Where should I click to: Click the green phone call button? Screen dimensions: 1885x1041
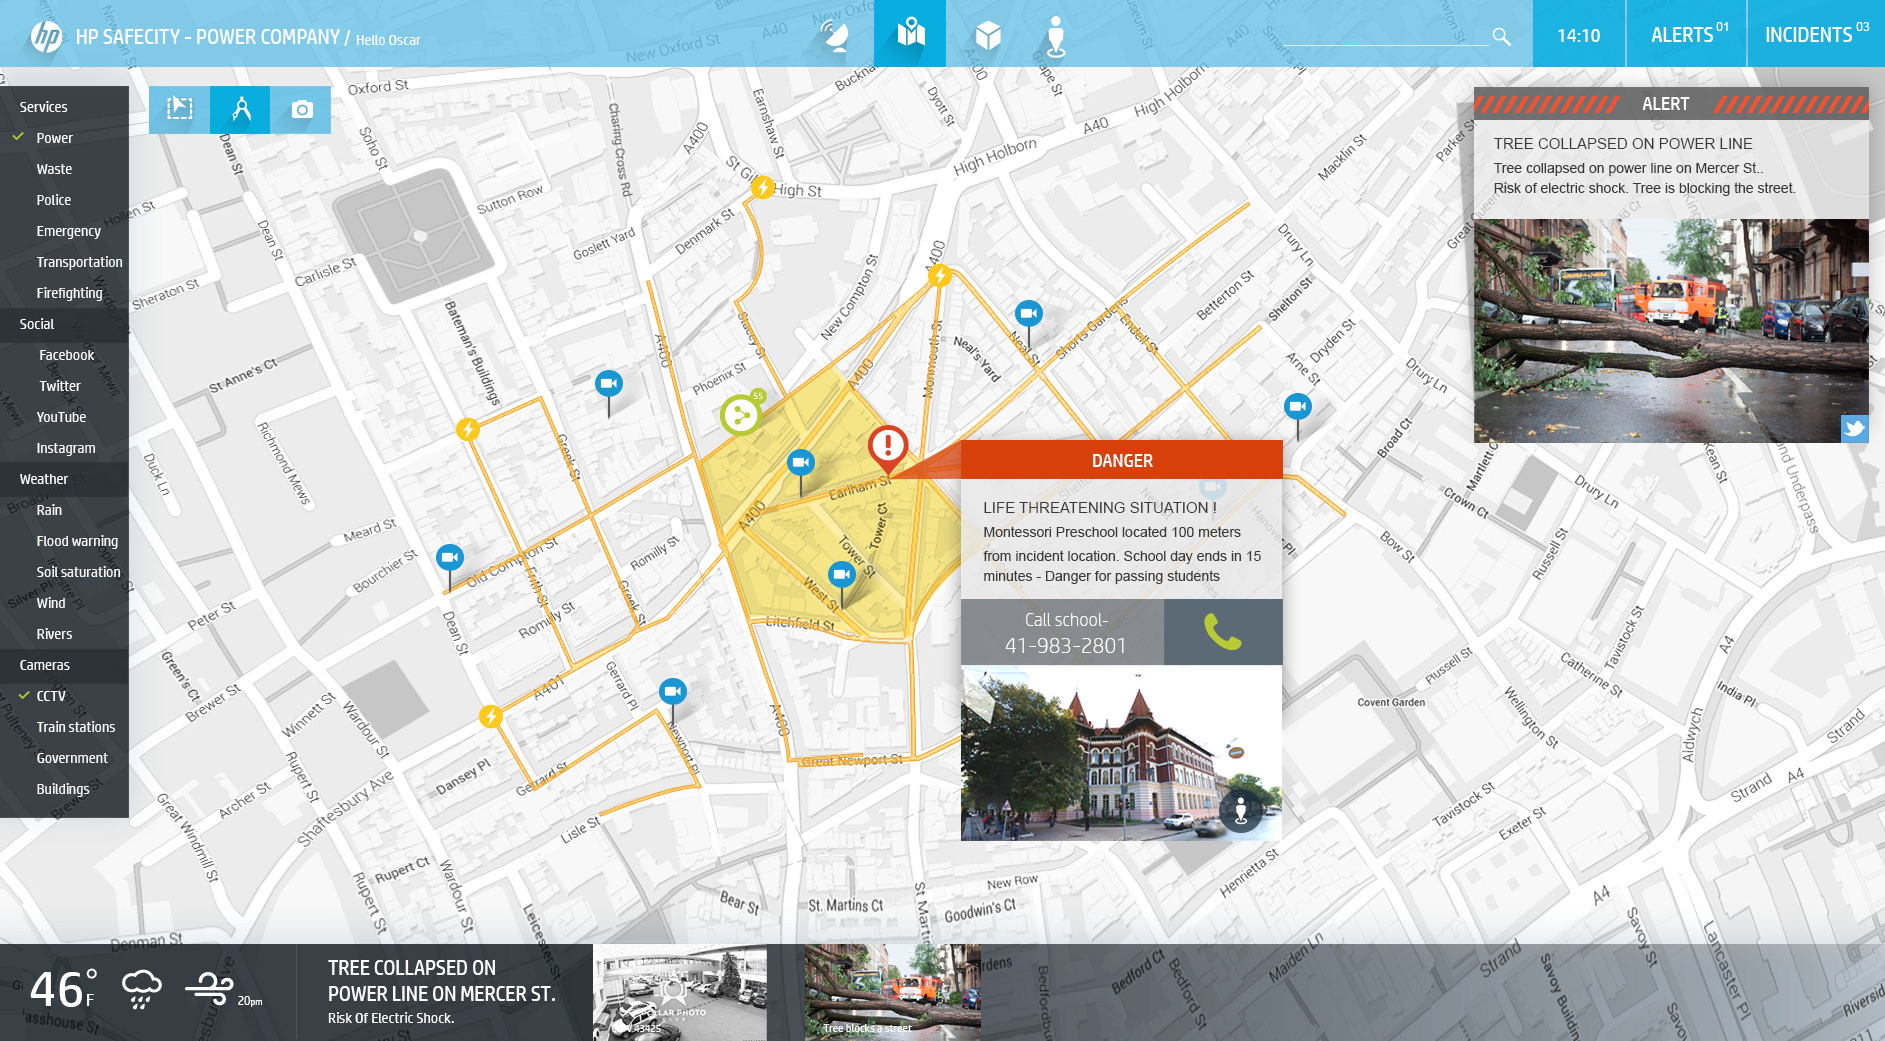(1223, 632)
